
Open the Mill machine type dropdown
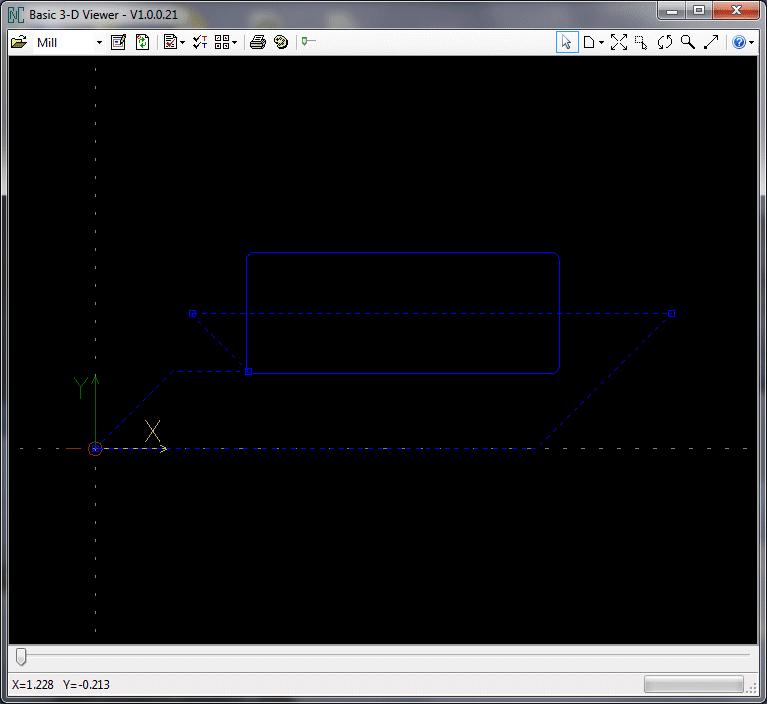(x=99, y=43)
